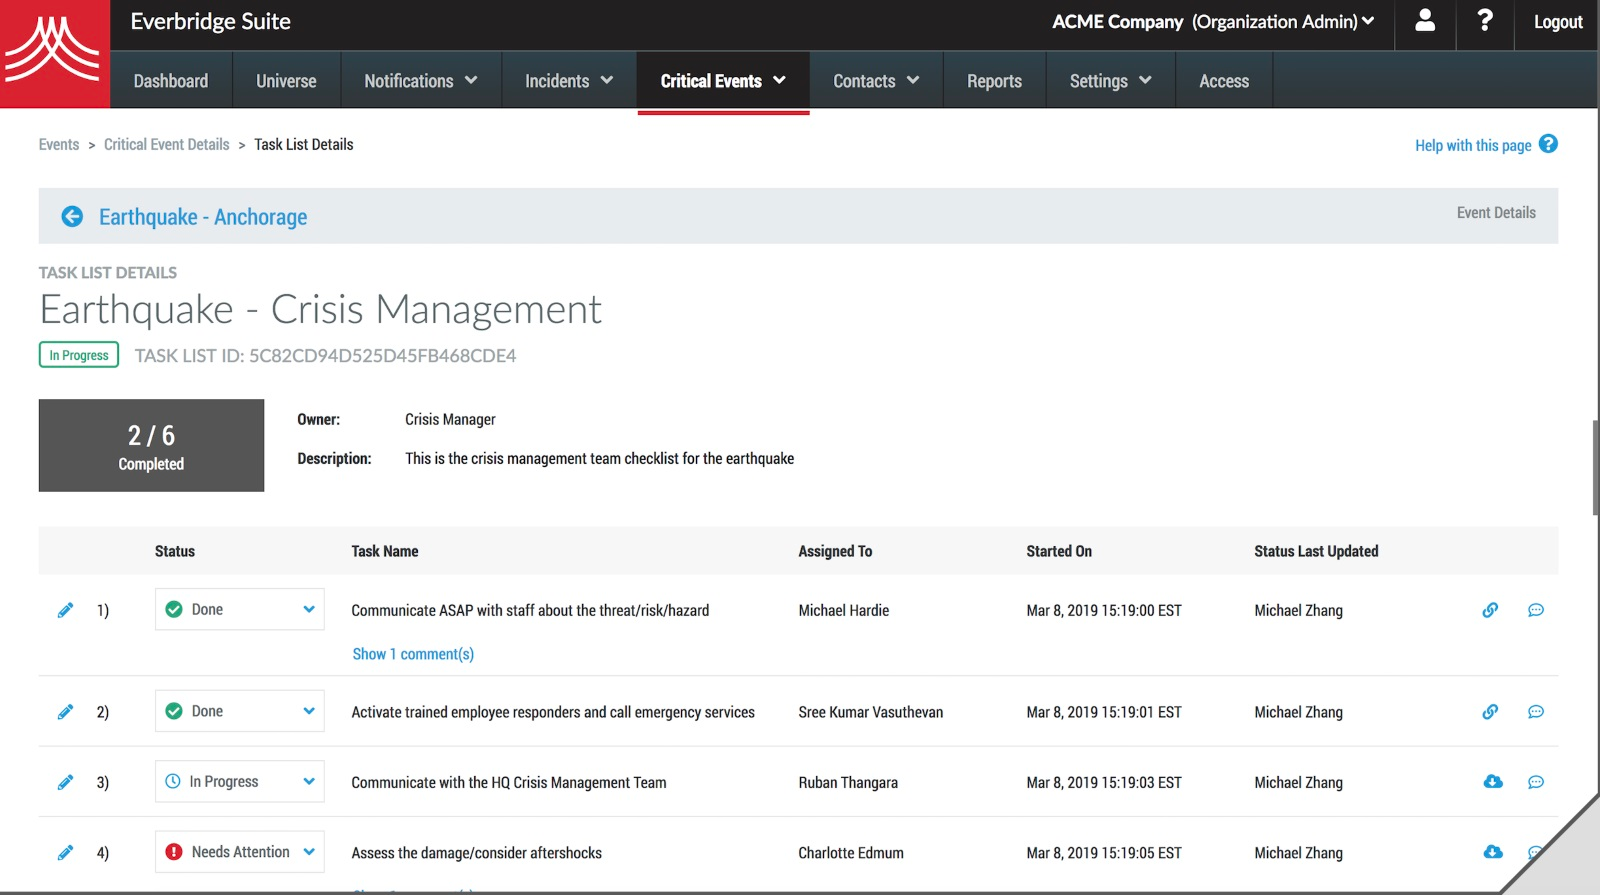Viewport: 1600px width, 895px height.
Task: Click the link icon on task 2 row
Action: click(x=1490, y=712)
